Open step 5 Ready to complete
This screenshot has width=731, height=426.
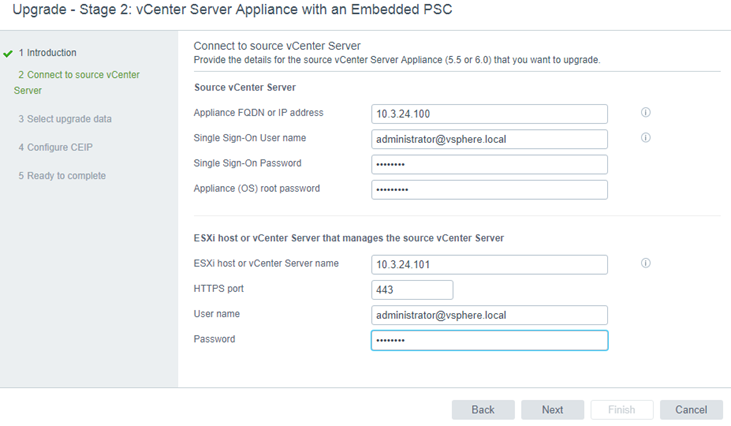pyautogui.click(x=62, y=176)
